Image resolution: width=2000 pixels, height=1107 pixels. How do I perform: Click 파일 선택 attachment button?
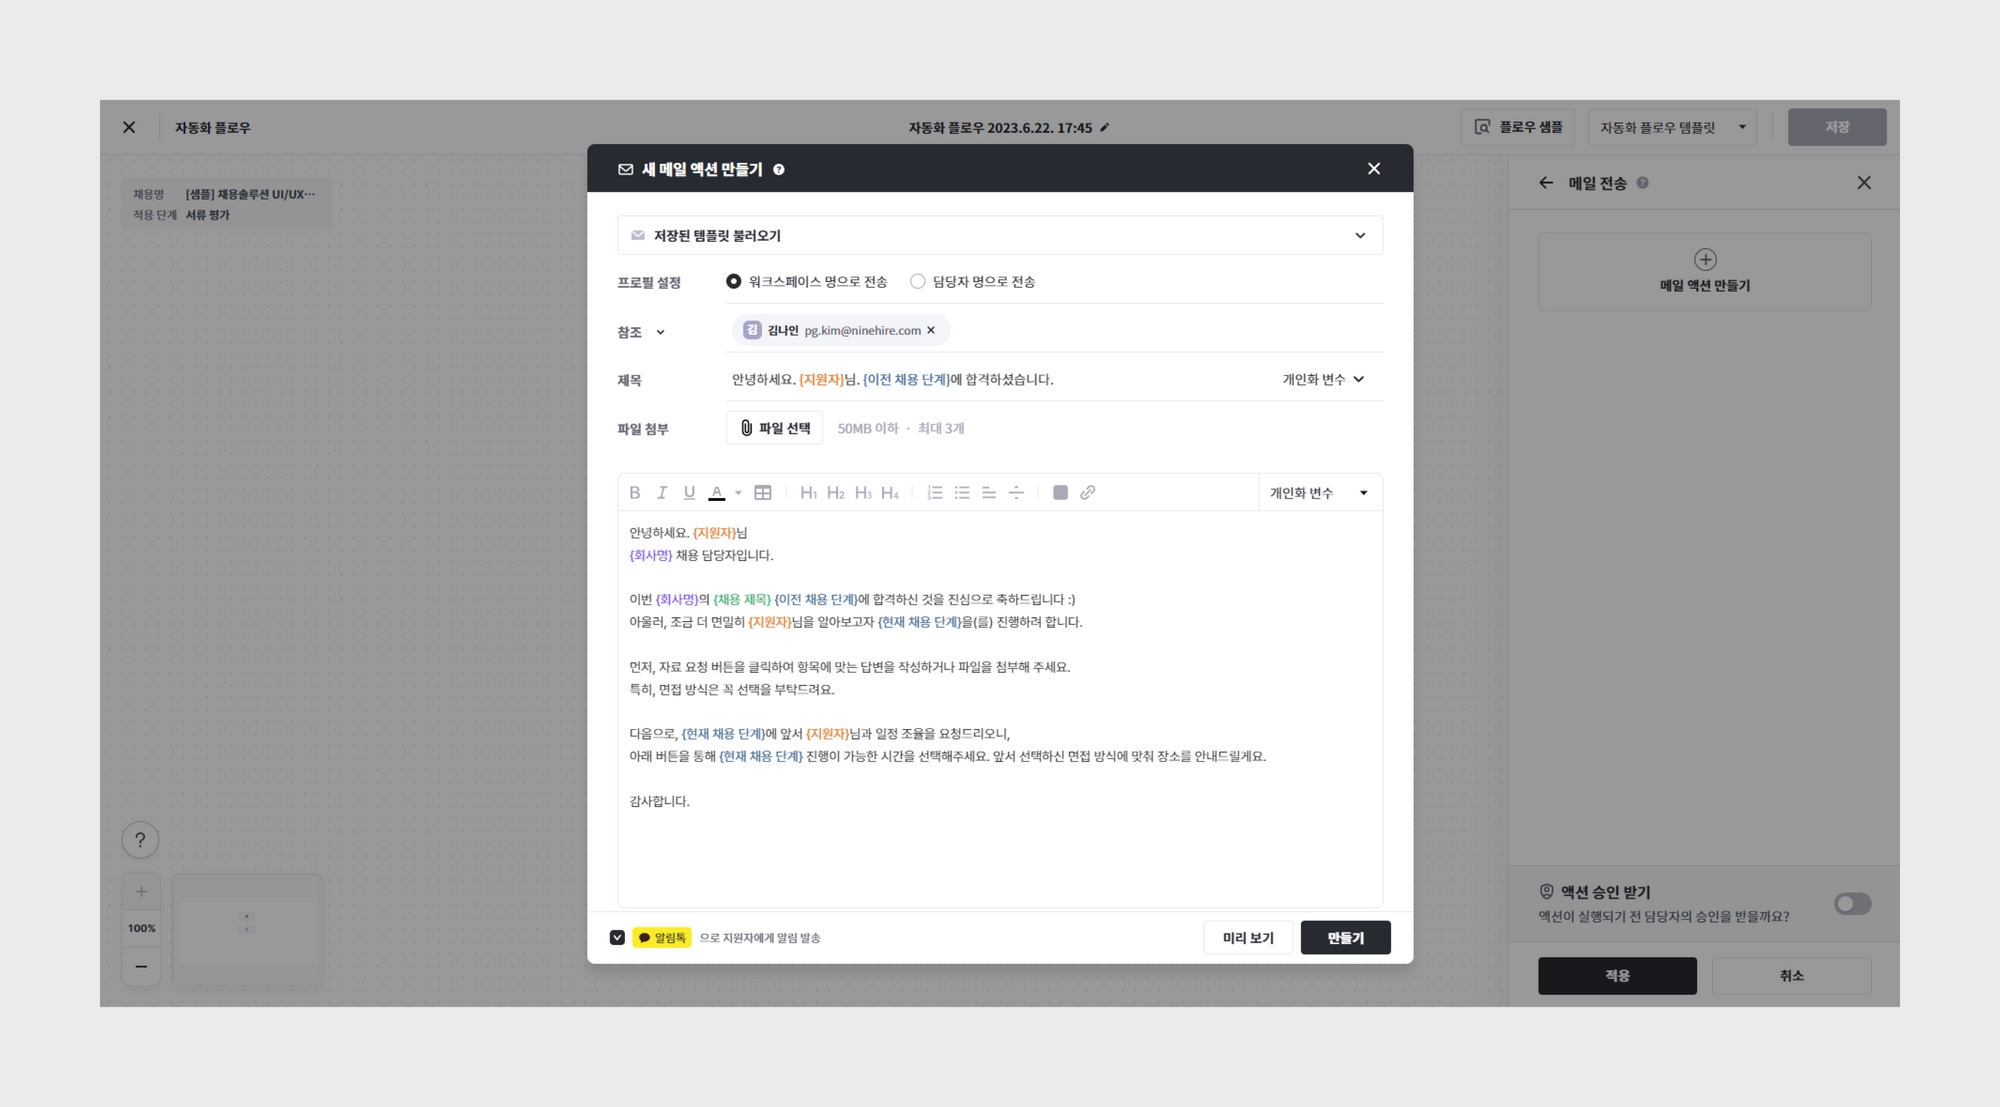pyautogui.click(x=774, y=428)
